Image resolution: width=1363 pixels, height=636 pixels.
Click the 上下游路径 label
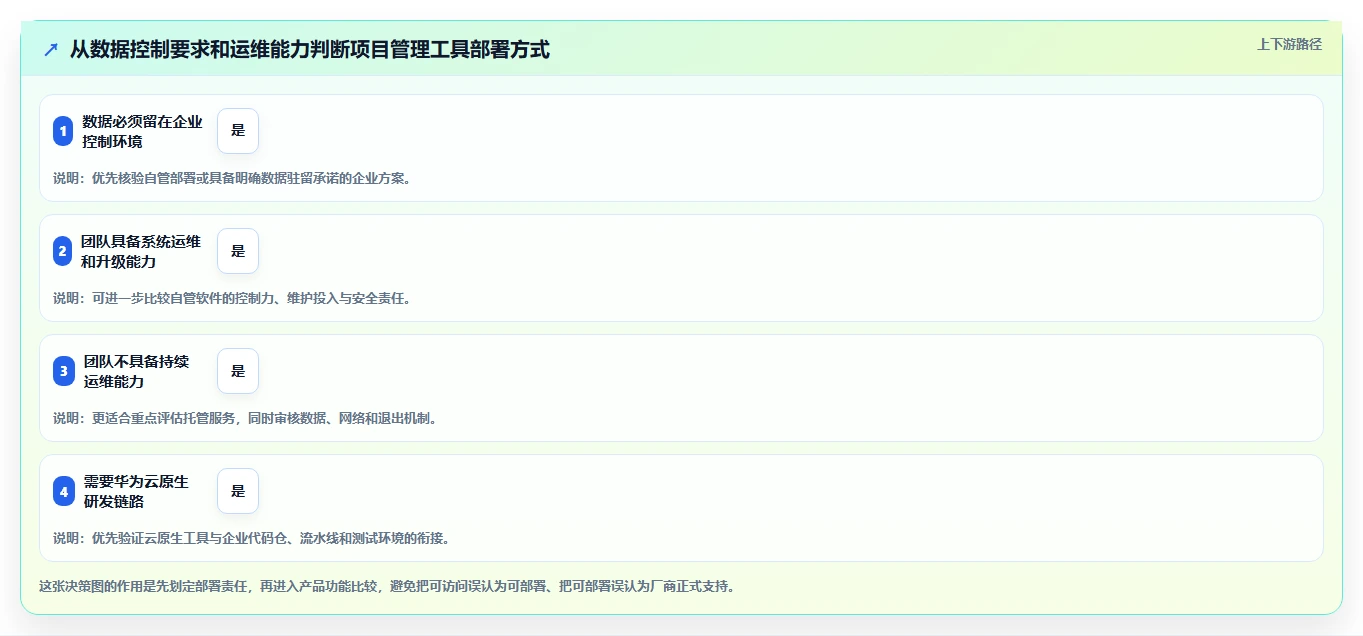pyautogui.click(x=1289, y=44)
